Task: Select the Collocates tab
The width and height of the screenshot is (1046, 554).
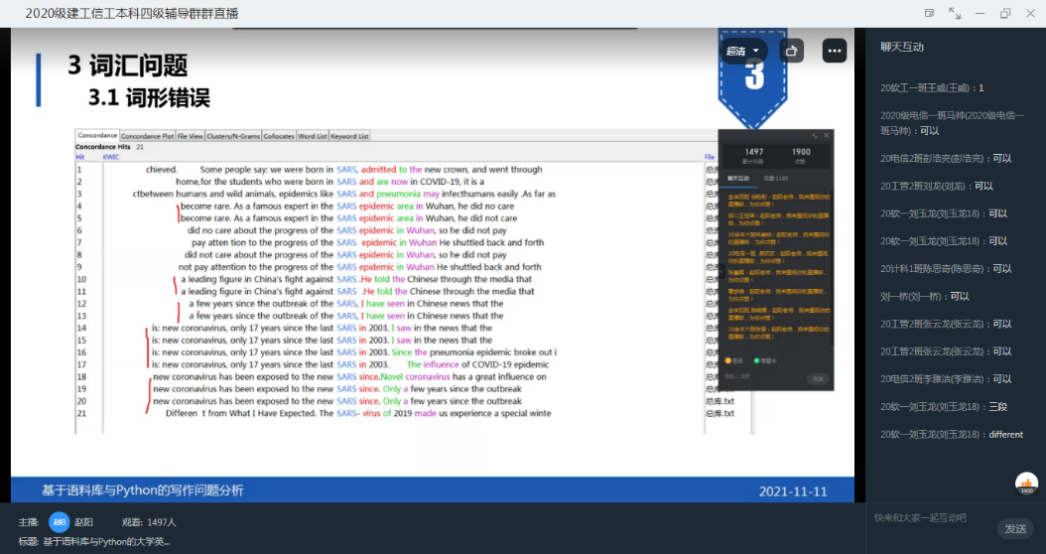Action: tap(279, 136)
